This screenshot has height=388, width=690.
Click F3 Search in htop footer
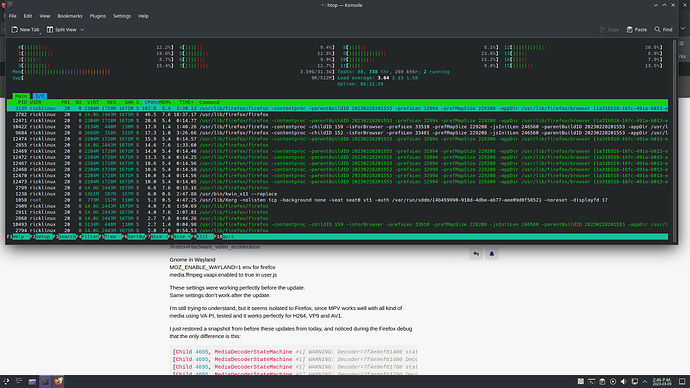[x=65, y=237]
